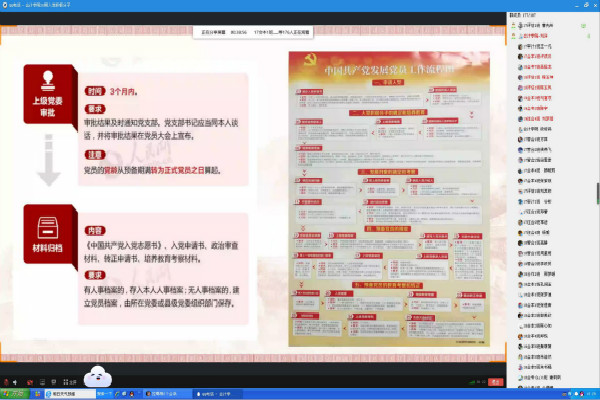Click the QQ penguin icon in system tray
Screen dimensions: 600x400
(x=582, y=394)
